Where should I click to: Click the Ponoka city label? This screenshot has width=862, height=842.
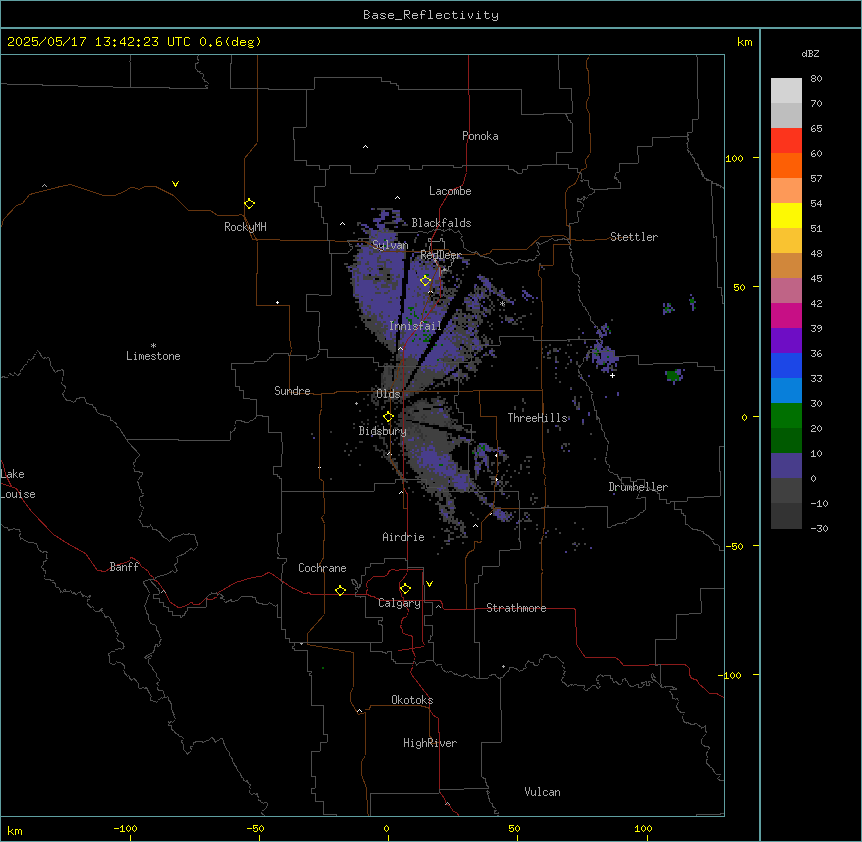pyautogui.click(x=480, y=136)
